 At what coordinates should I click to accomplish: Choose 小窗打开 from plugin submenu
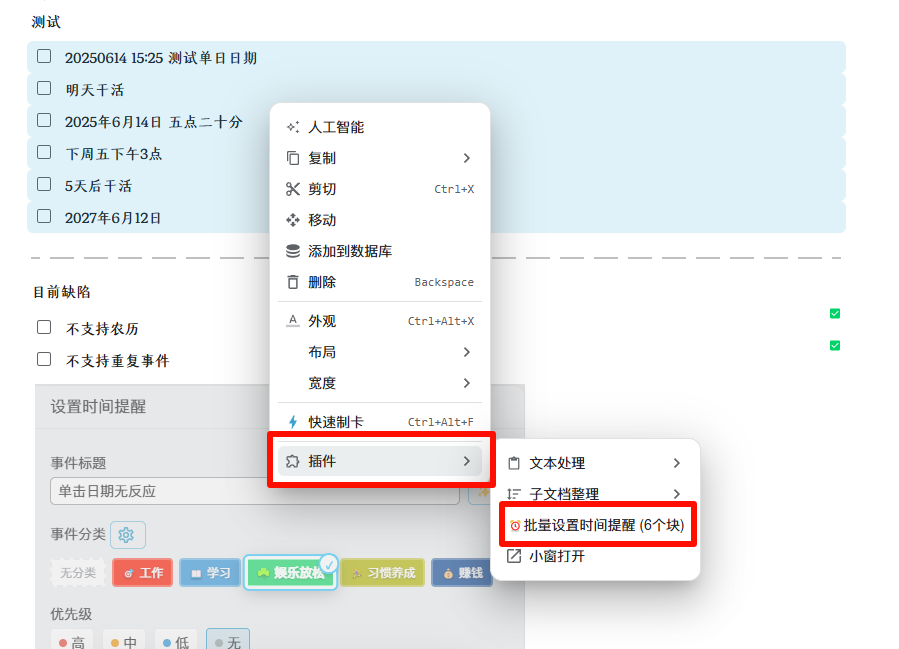click(556, 556)
